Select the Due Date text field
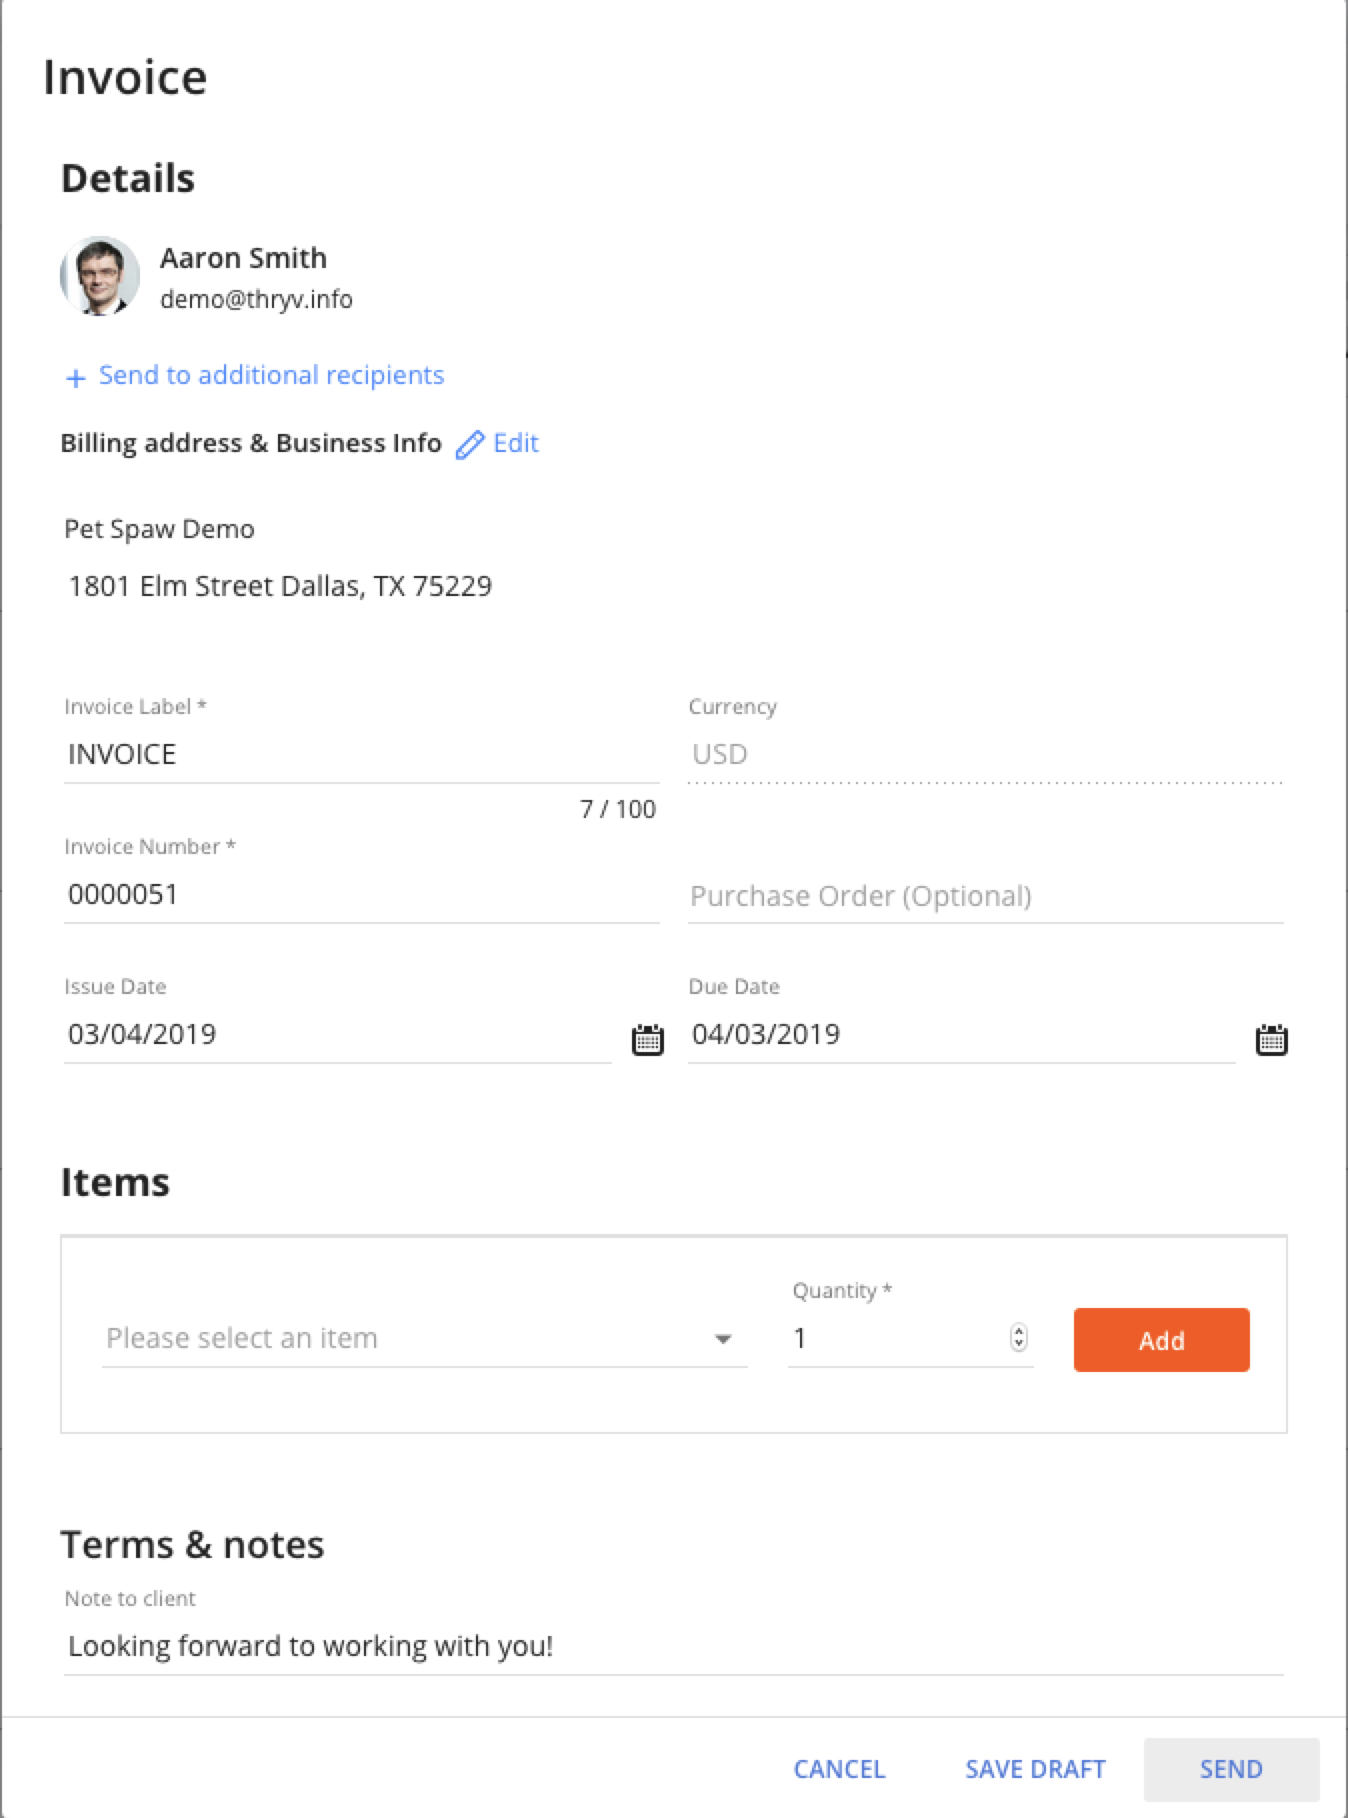 tap(962, 1035)
